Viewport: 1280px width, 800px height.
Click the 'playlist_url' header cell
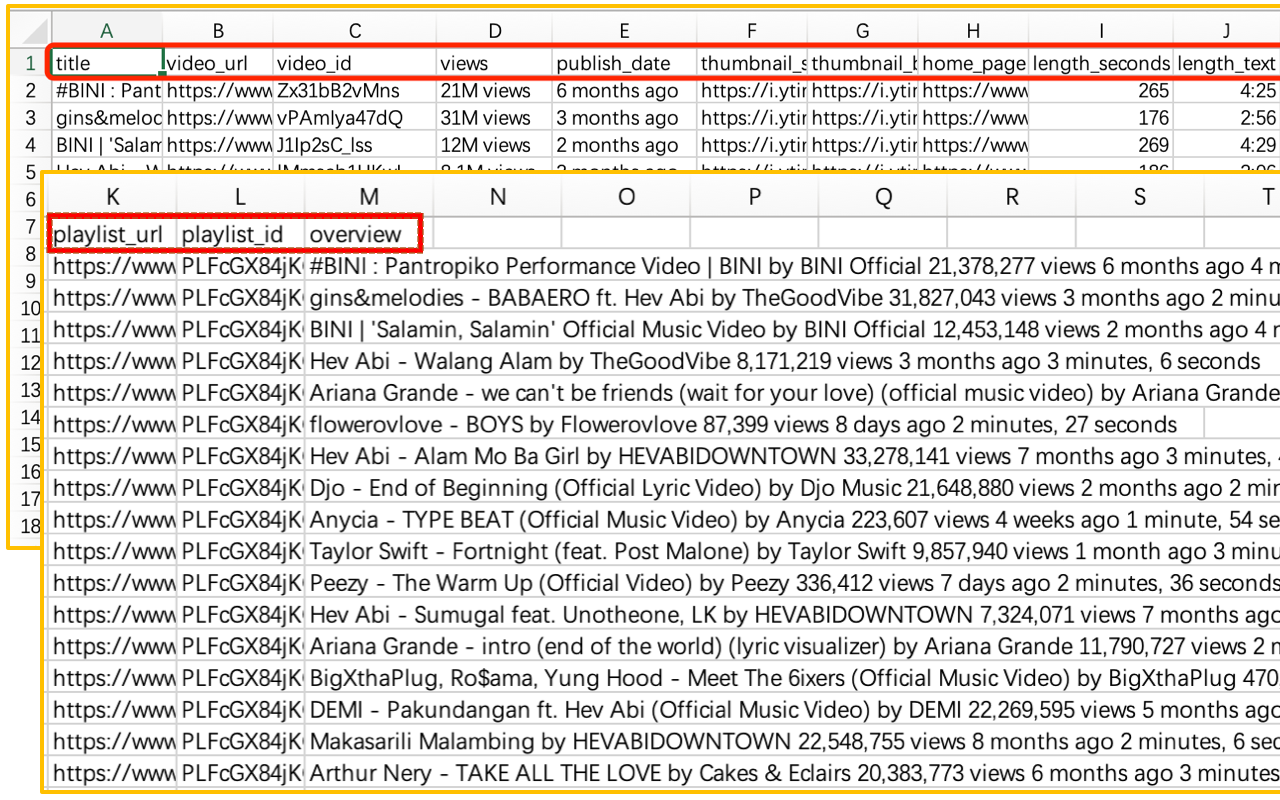coord(112,234)
